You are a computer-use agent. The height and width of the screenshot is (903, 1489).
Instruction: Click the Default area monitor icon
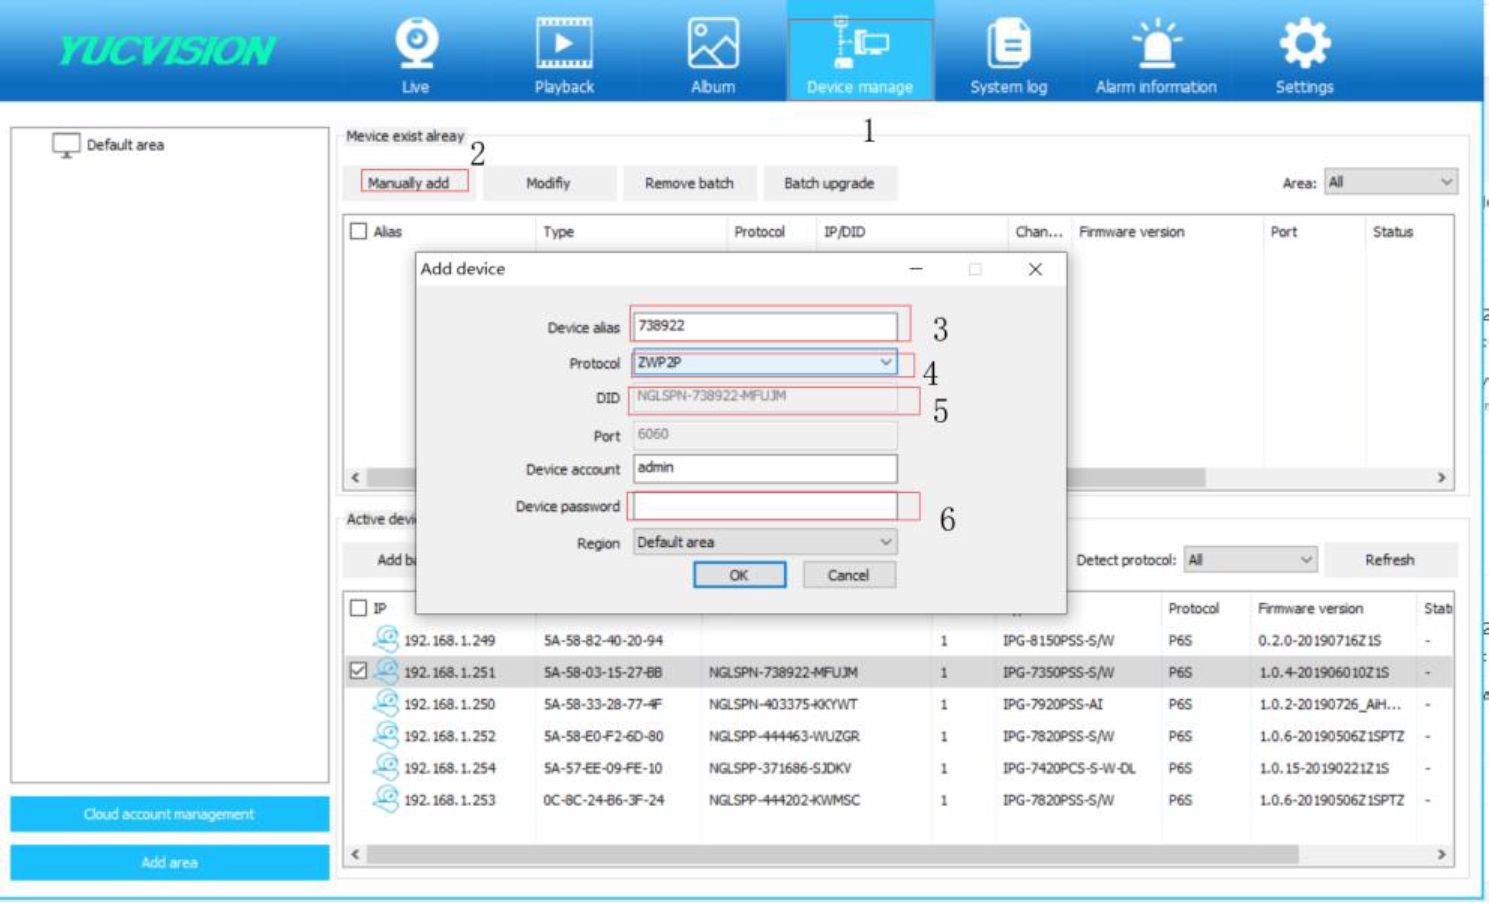pyautogui.click(x=66, y=145)
